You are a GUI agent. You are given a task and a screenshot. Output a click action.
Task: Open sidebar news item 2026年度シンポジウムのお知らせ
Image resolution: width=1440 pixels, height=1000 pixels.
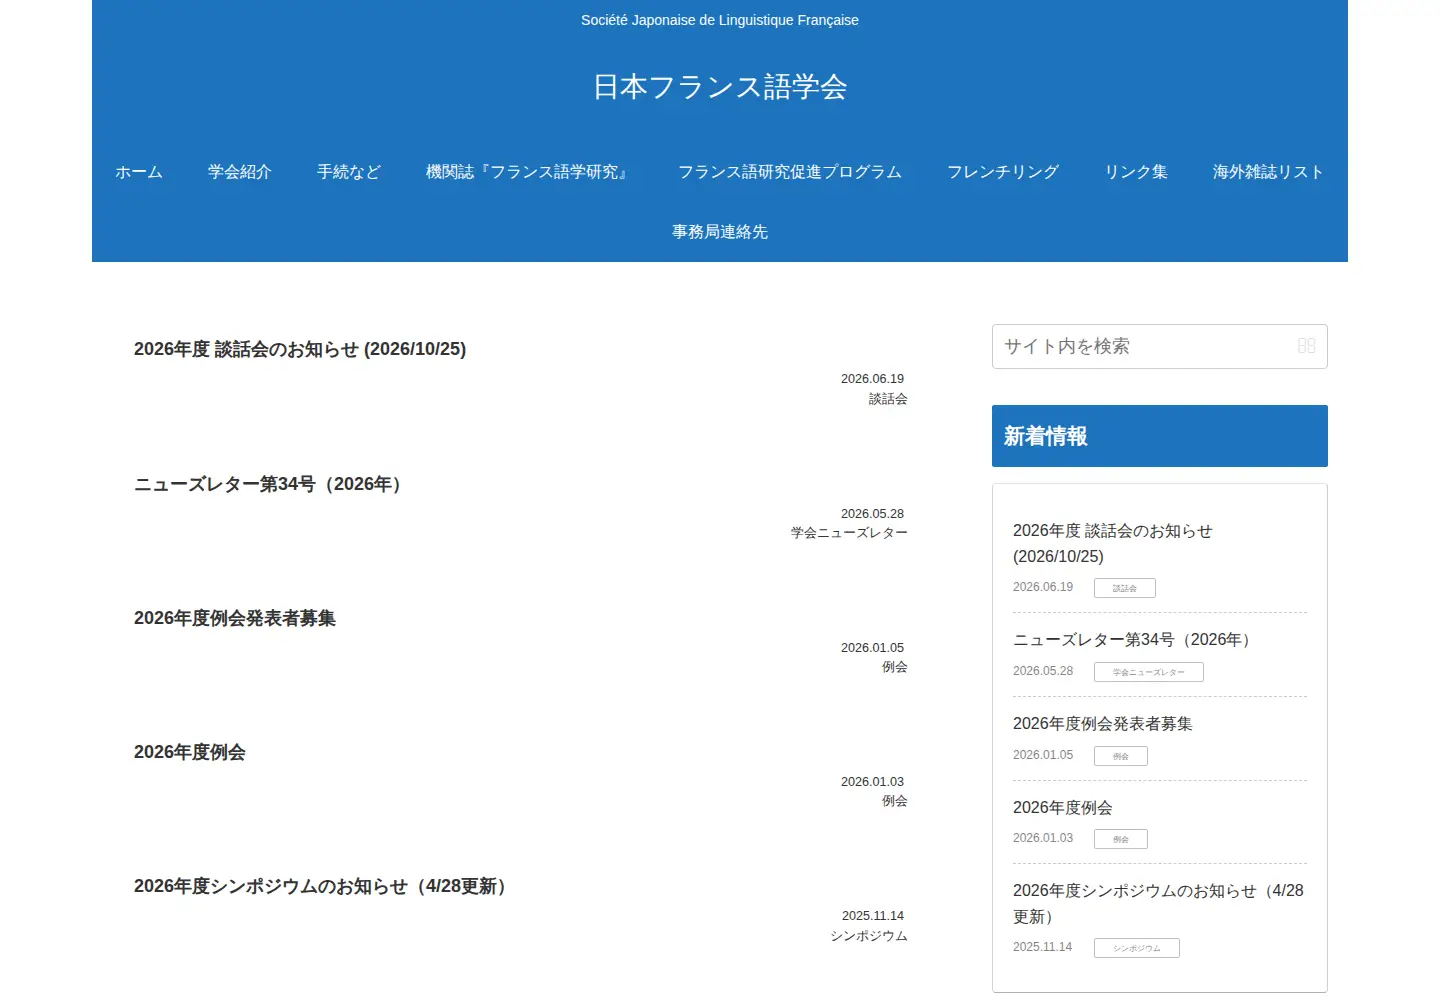[x=1158, y=904]
